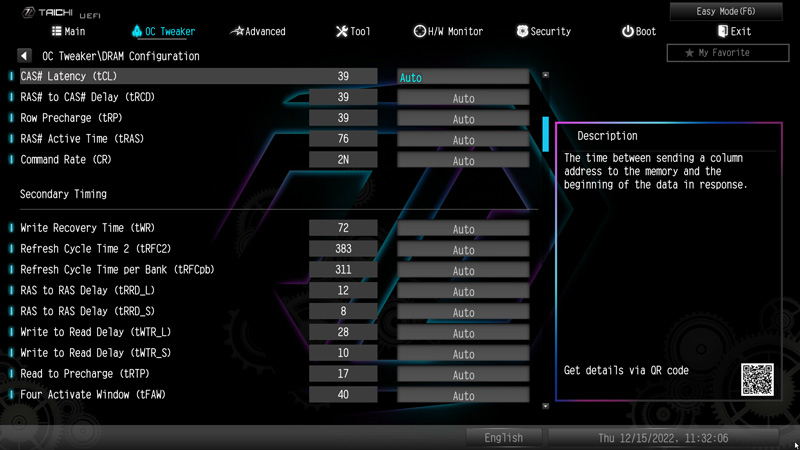Viewport: 800px width, 450px height.
Task: Click the OC Tweaker flame icon
Action: (x=137, y=31)
